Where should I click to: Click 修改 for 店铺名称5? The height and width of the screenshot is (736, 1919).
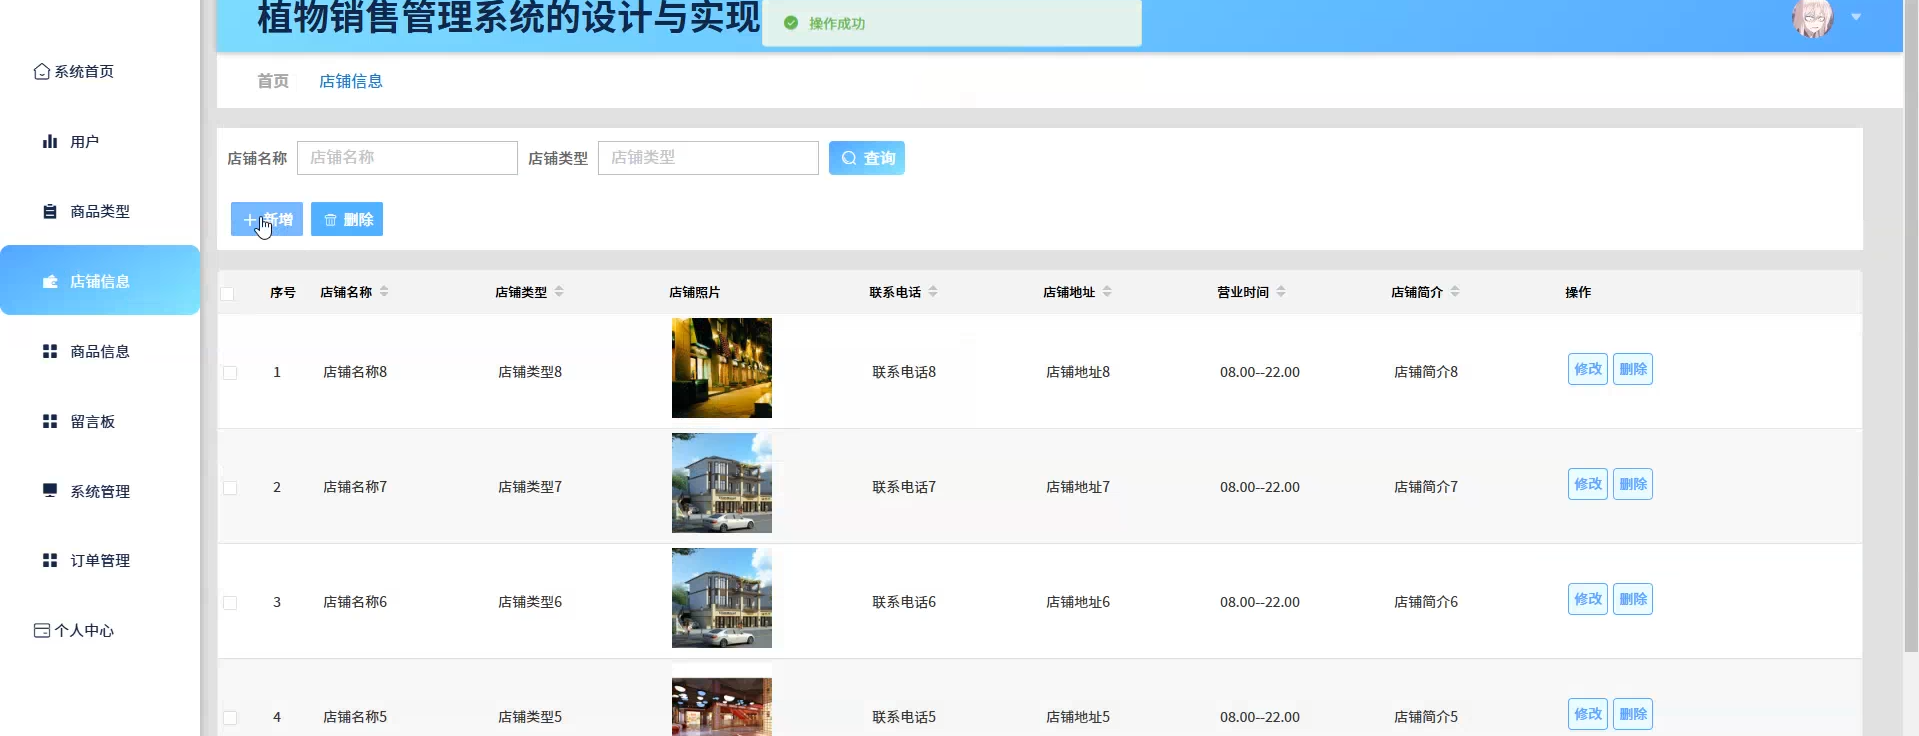(x=1588, y=714)
